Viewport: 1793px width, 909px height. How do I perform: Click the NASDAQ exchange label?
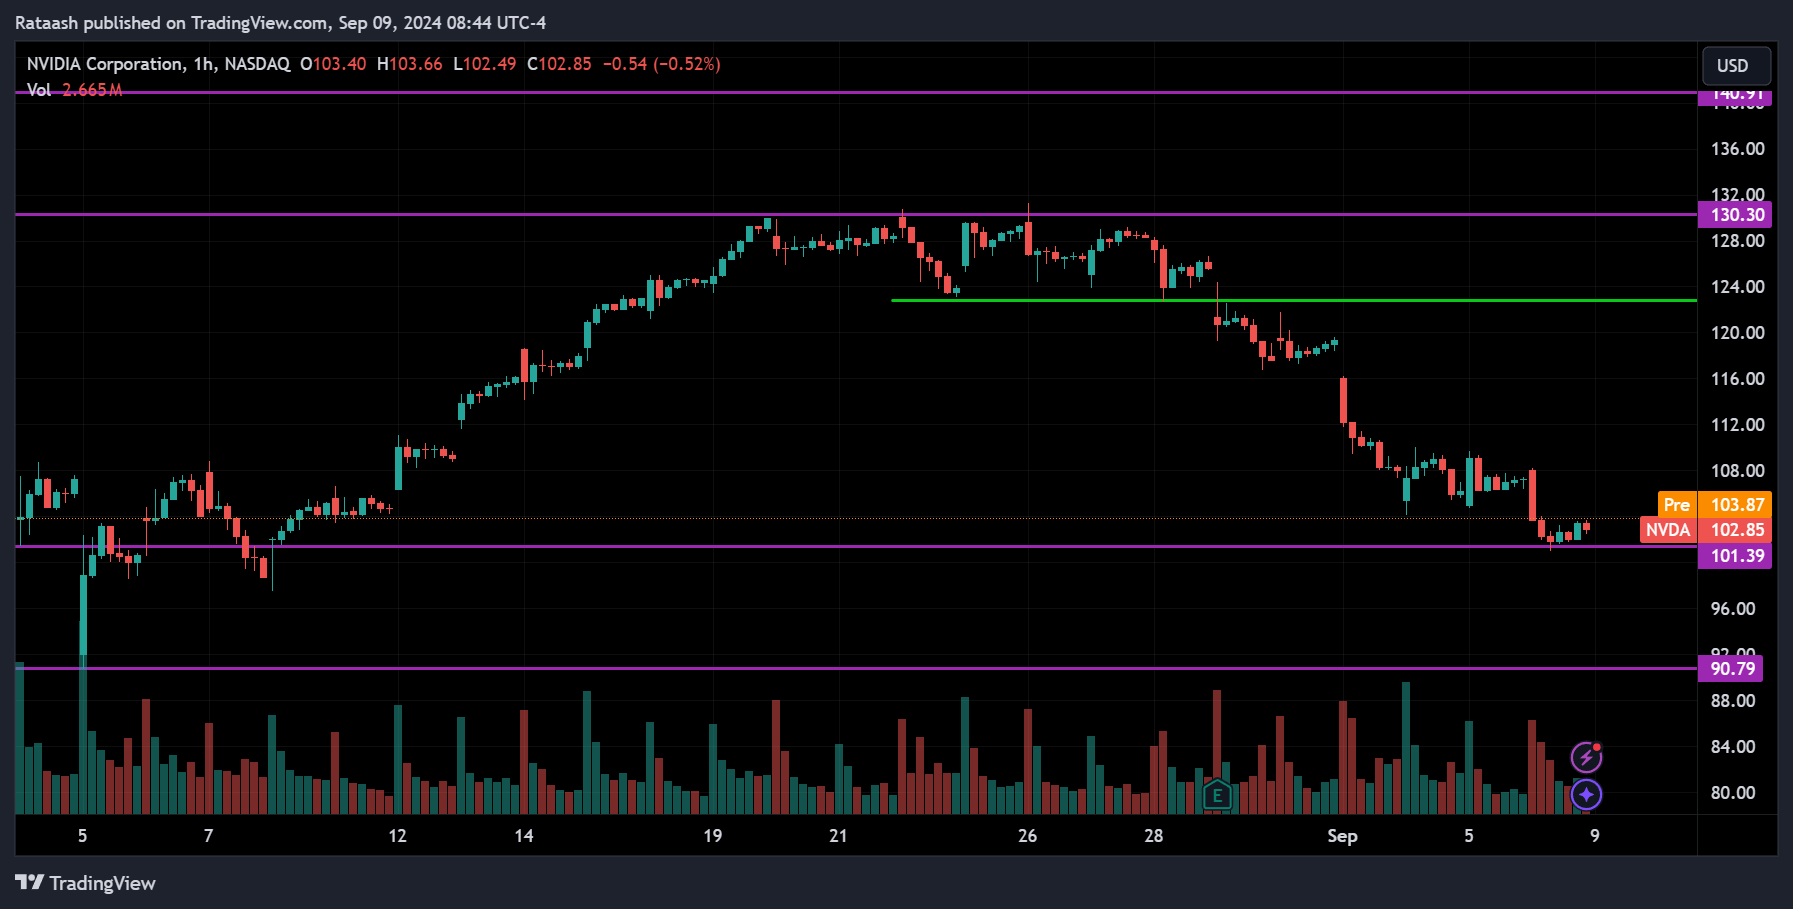point(257,64)
